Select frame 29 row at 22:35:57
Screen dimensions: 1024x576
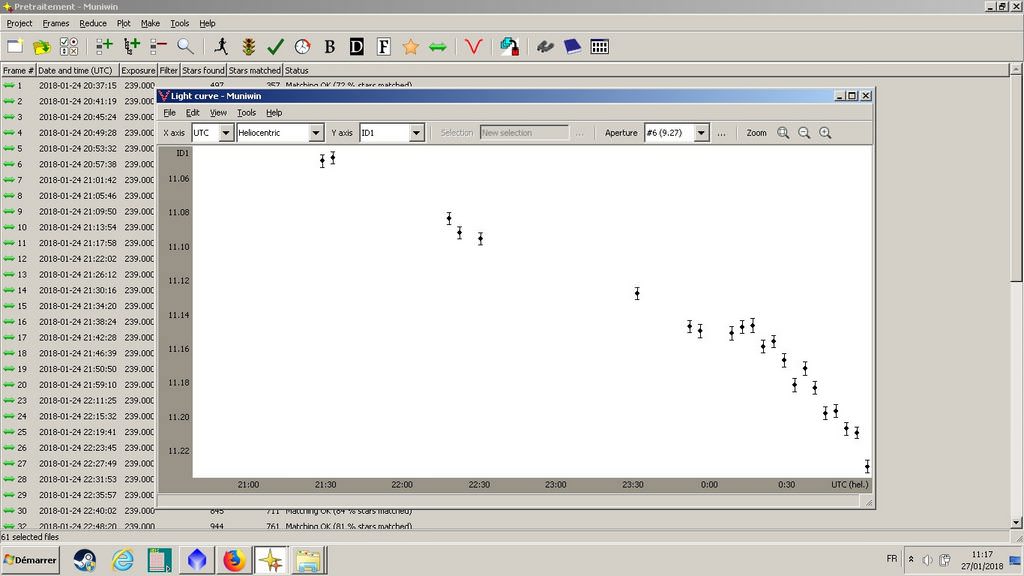point(78,495)
